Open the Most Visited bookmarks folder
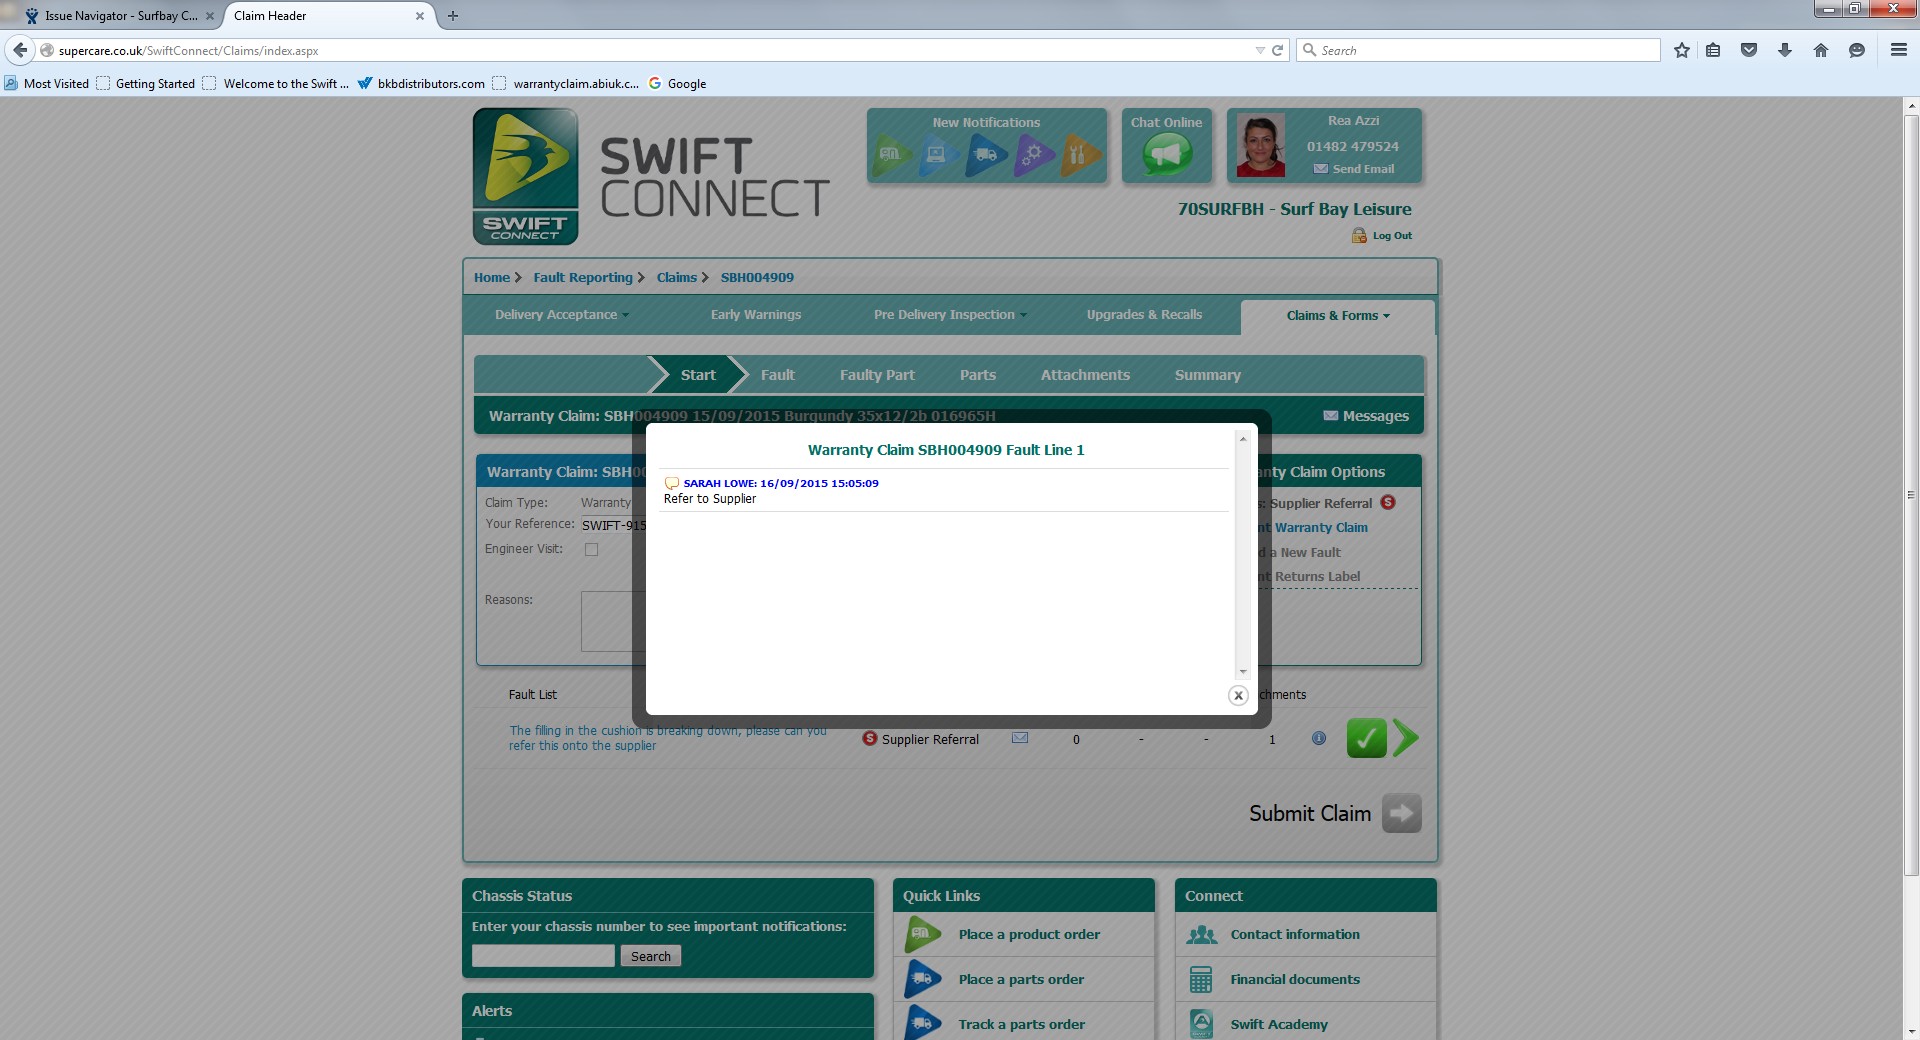 click(x=47, y=84)
